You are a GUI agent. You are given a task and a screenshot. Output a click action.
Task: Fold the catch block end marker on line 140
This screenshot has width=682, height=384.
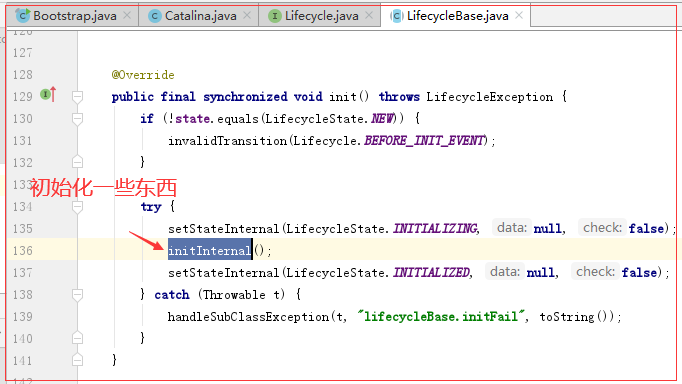click(77, 338)
